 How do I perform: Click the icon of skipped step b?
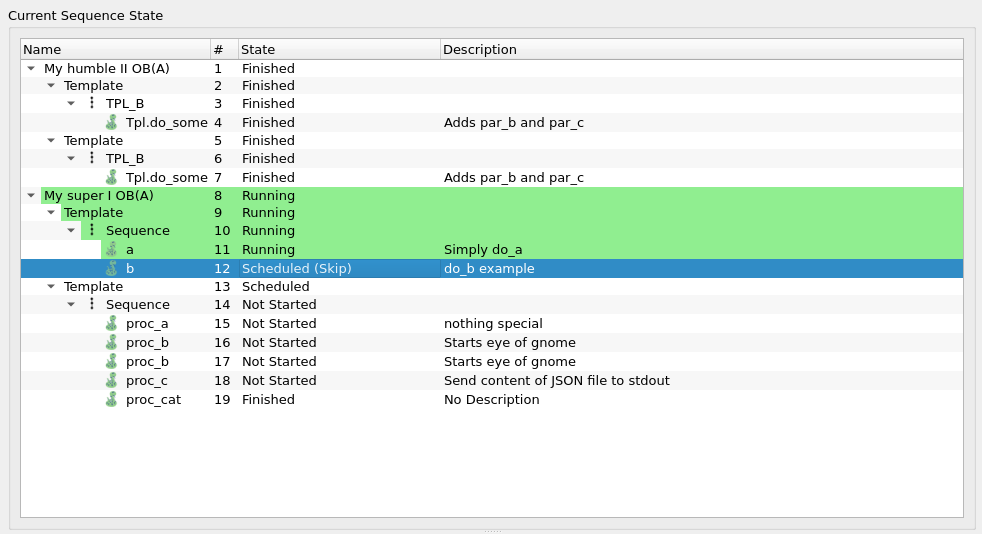[112, 269]
